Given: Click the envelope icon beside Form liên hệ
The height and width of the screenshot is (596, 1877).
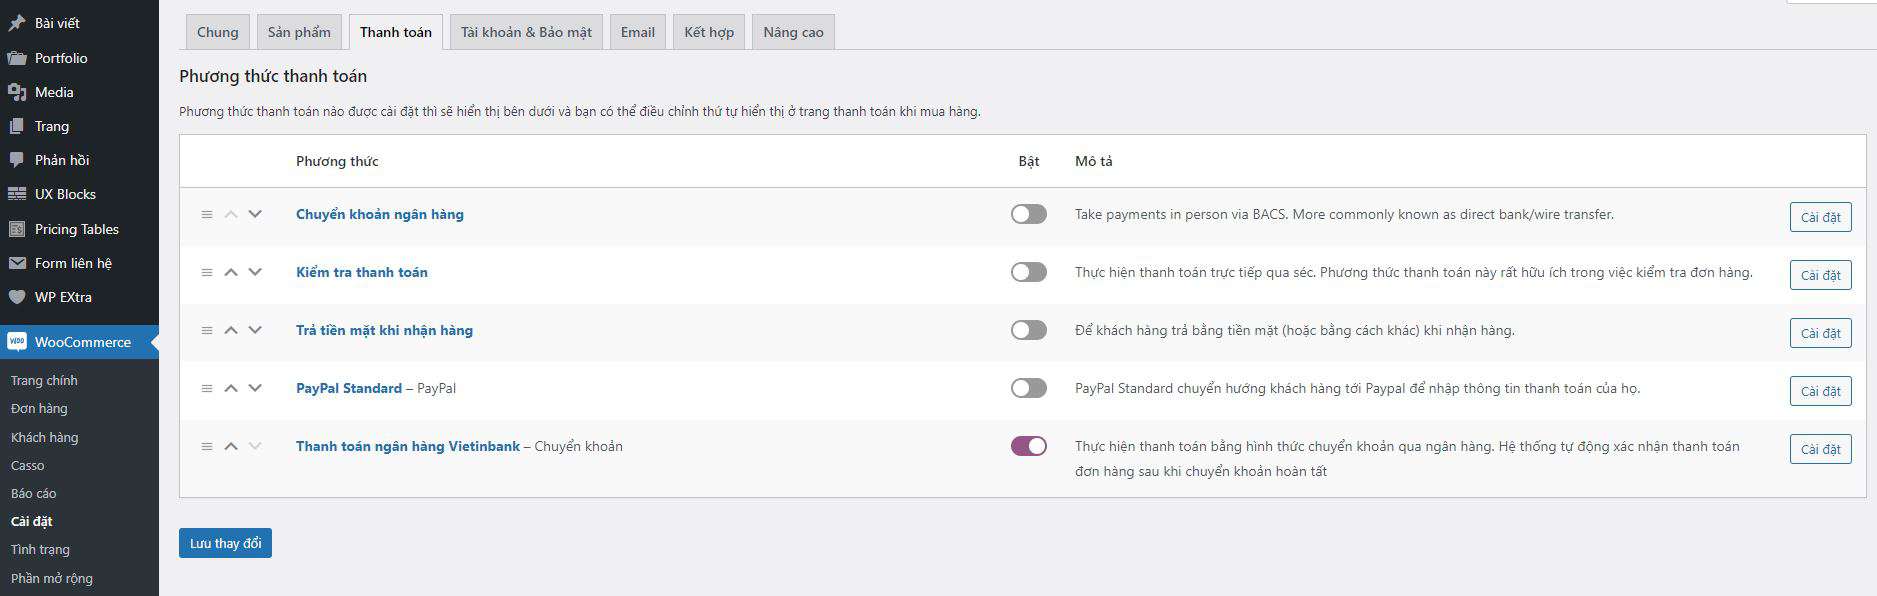Looking at the screenshot, I should point(17,263).
